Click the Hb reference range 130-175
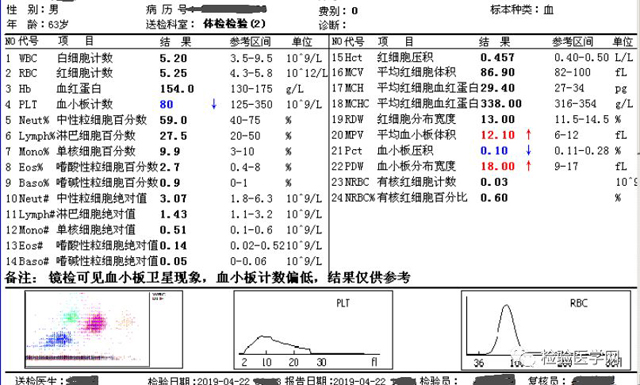The width and height of the screenshot is (640, 385). pos(251,89)
